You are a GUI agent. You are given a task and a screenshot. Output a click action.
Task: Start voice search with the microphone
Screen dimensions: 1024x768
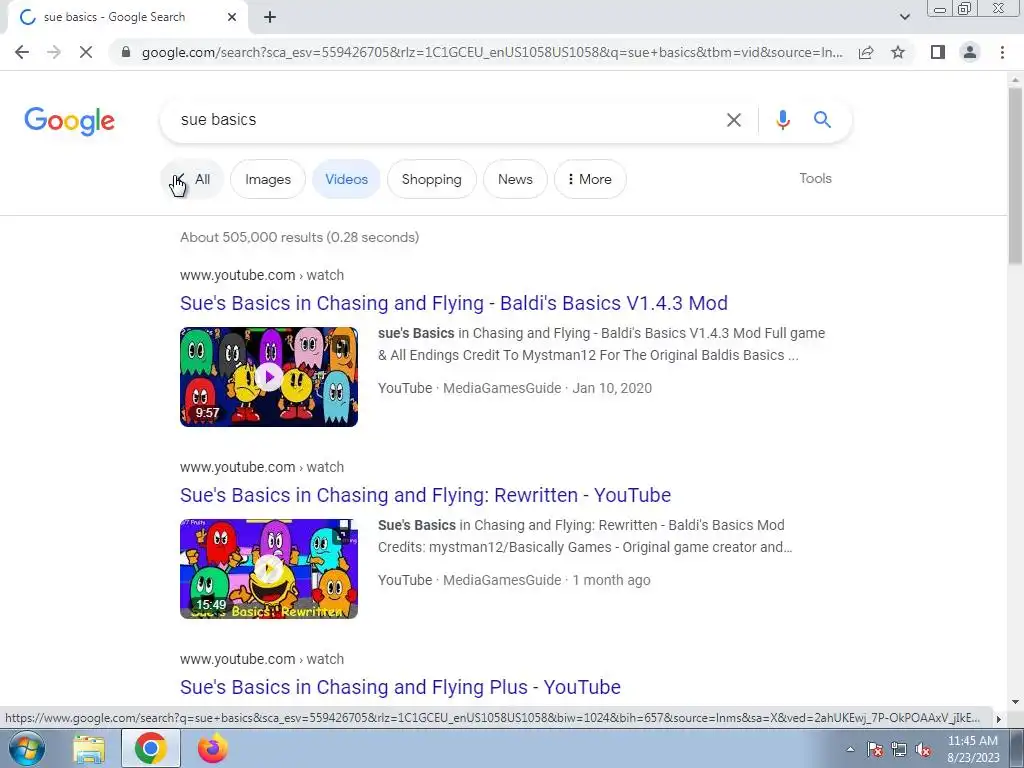click(x=782, y=120)
